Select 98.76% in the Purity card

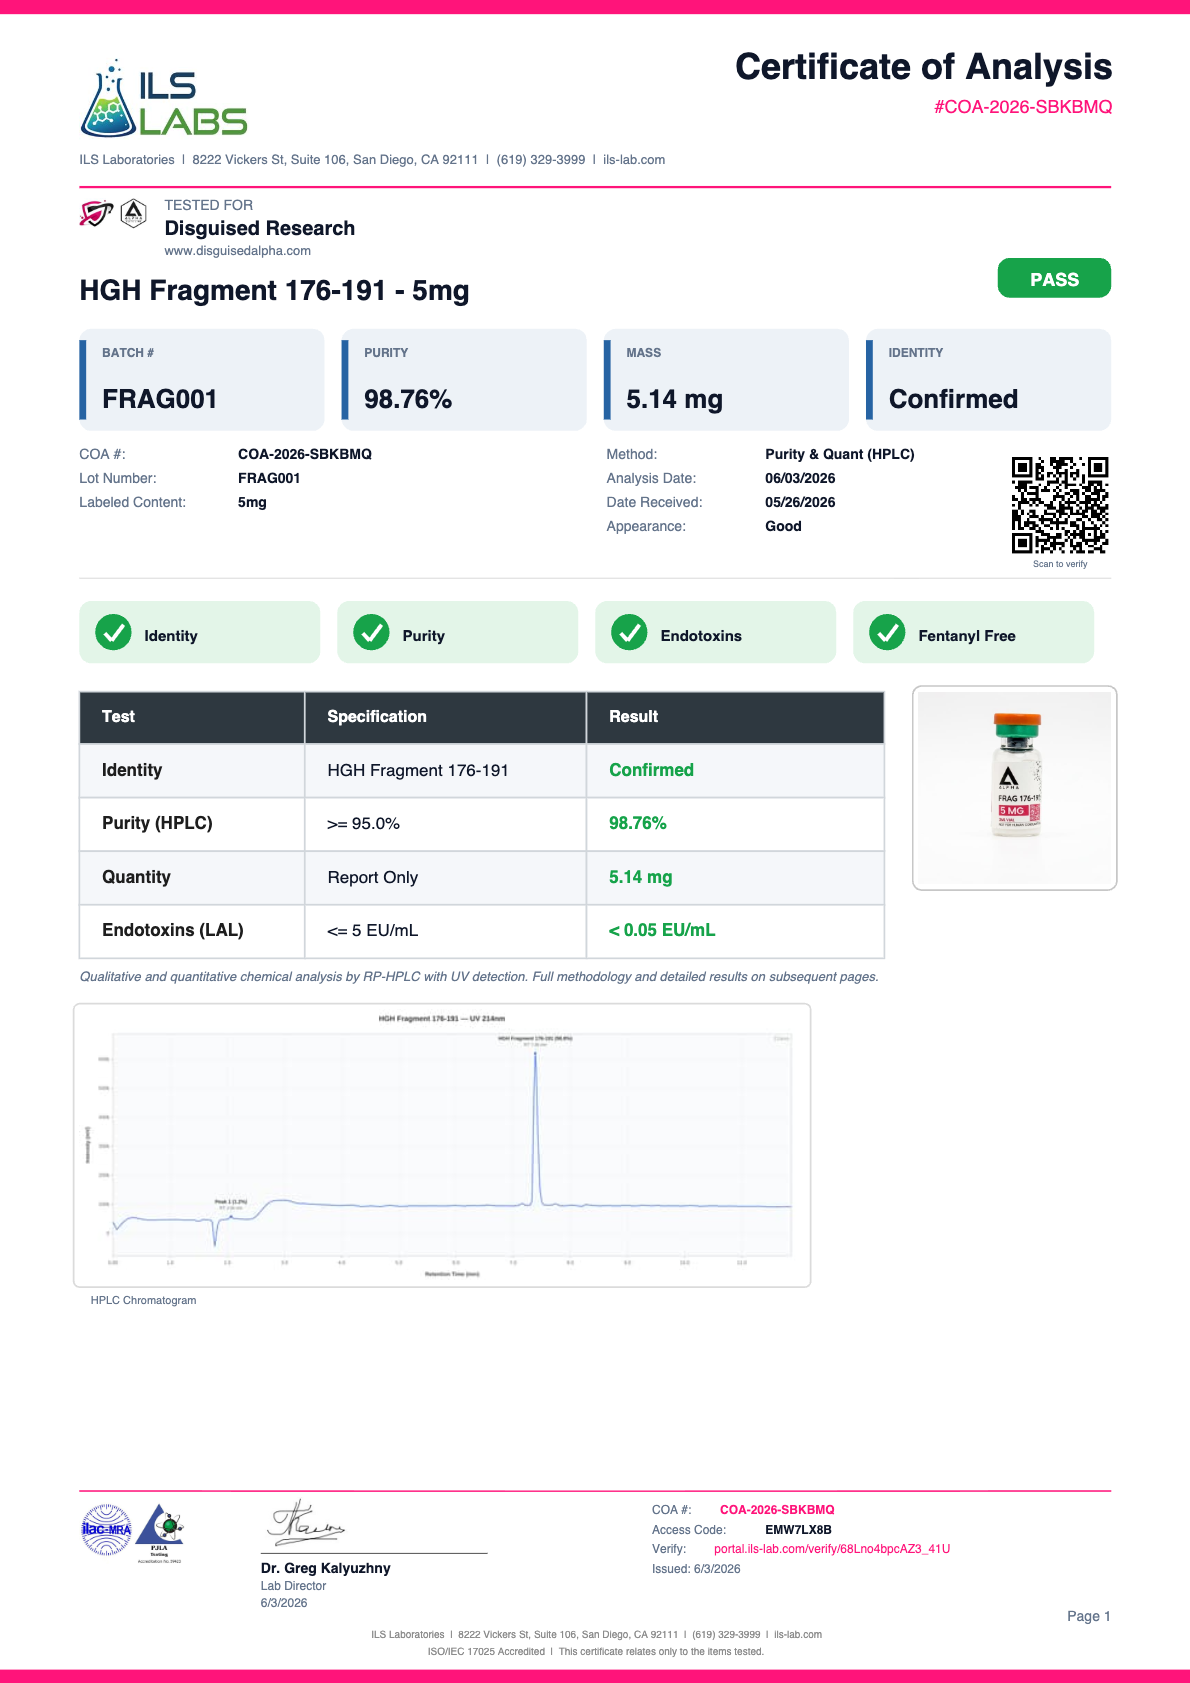point(408,399)
